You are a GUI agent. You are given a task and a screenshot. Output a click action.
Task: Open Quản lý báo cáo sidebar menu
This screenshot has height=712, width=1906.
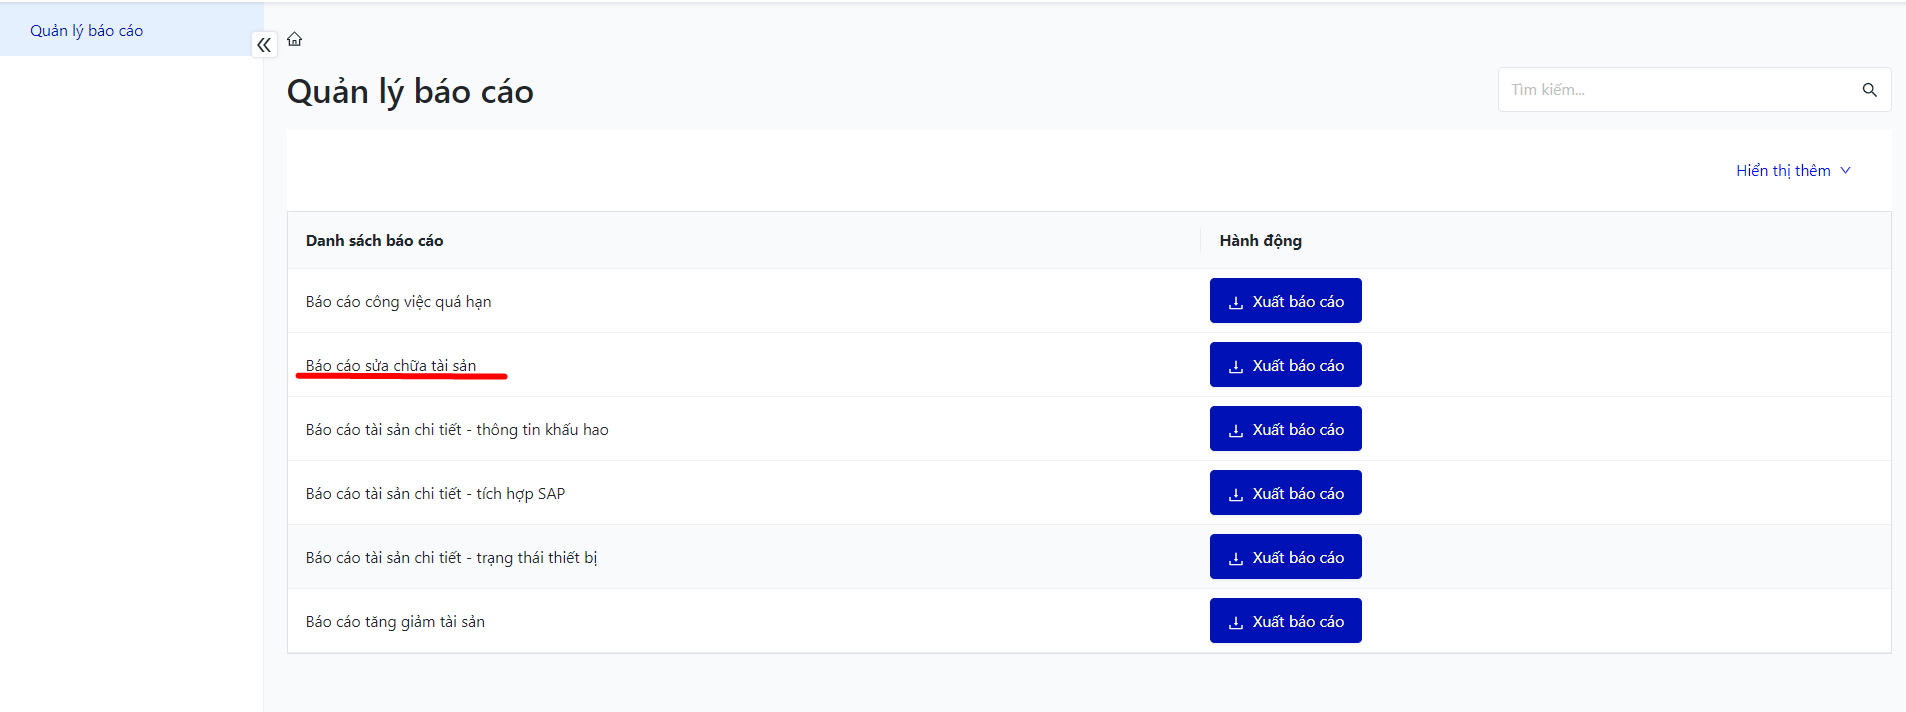coord(87,31)
